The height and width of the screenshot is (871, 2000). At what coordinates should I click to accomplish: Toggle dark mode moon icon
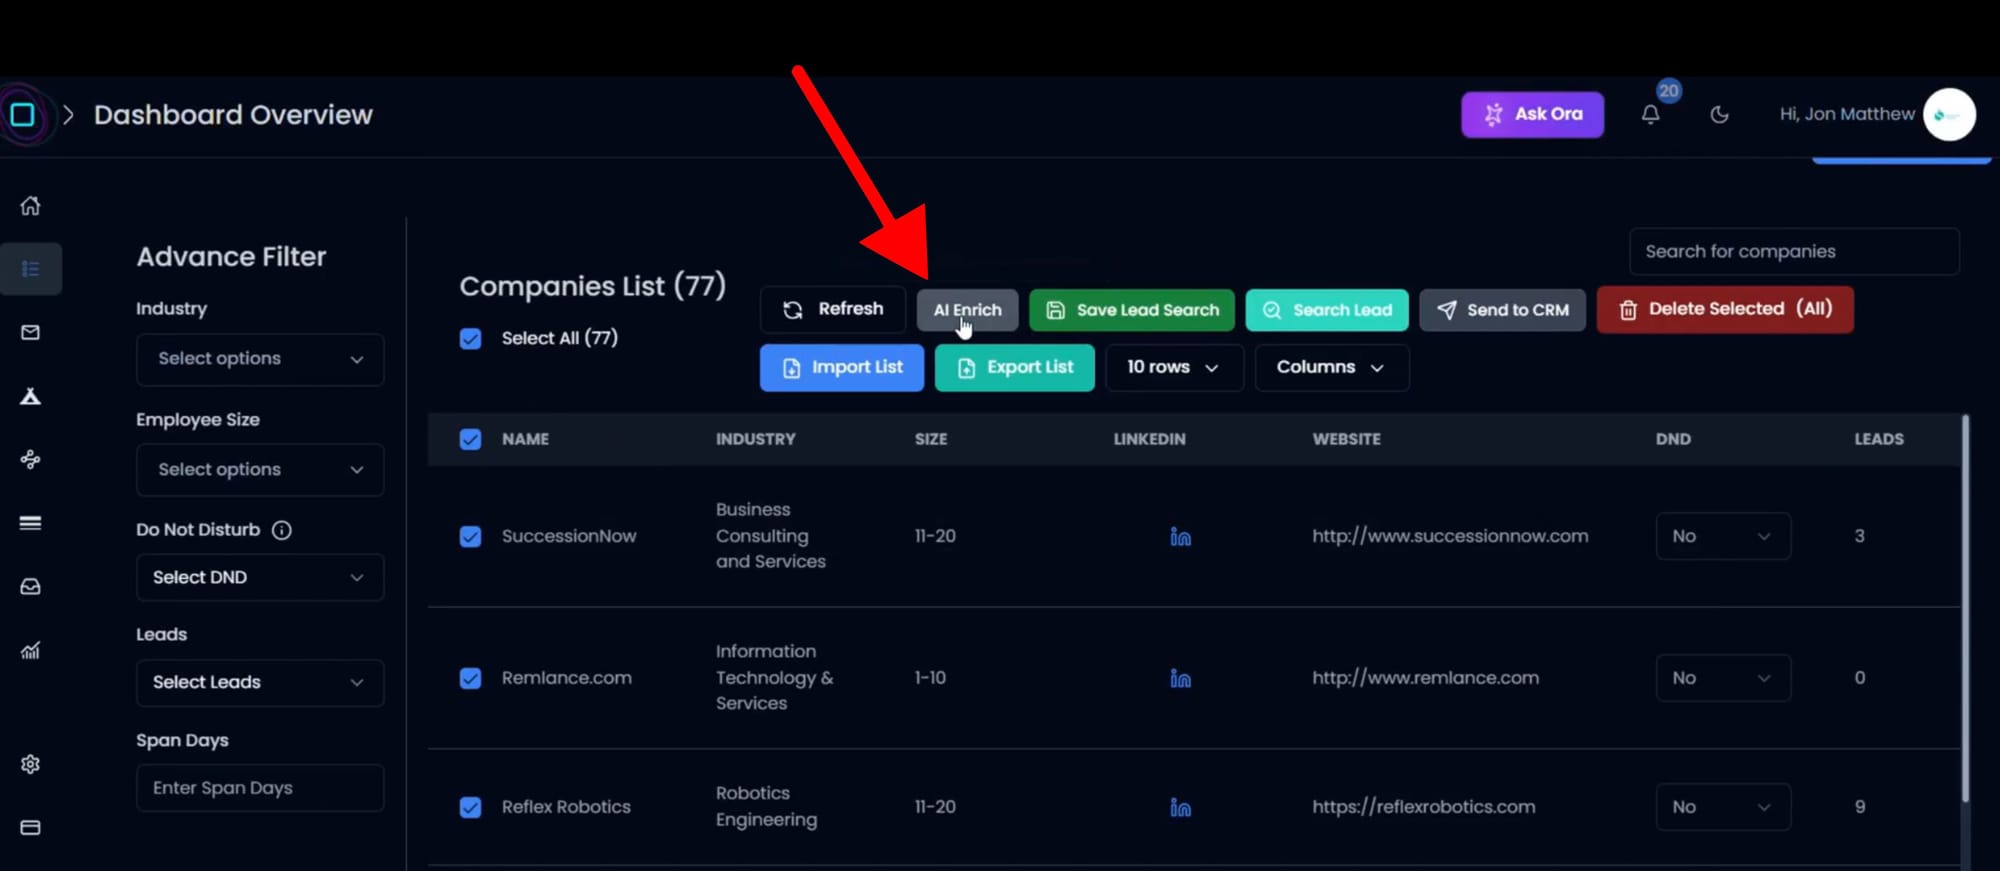[x=1719, y=115]
